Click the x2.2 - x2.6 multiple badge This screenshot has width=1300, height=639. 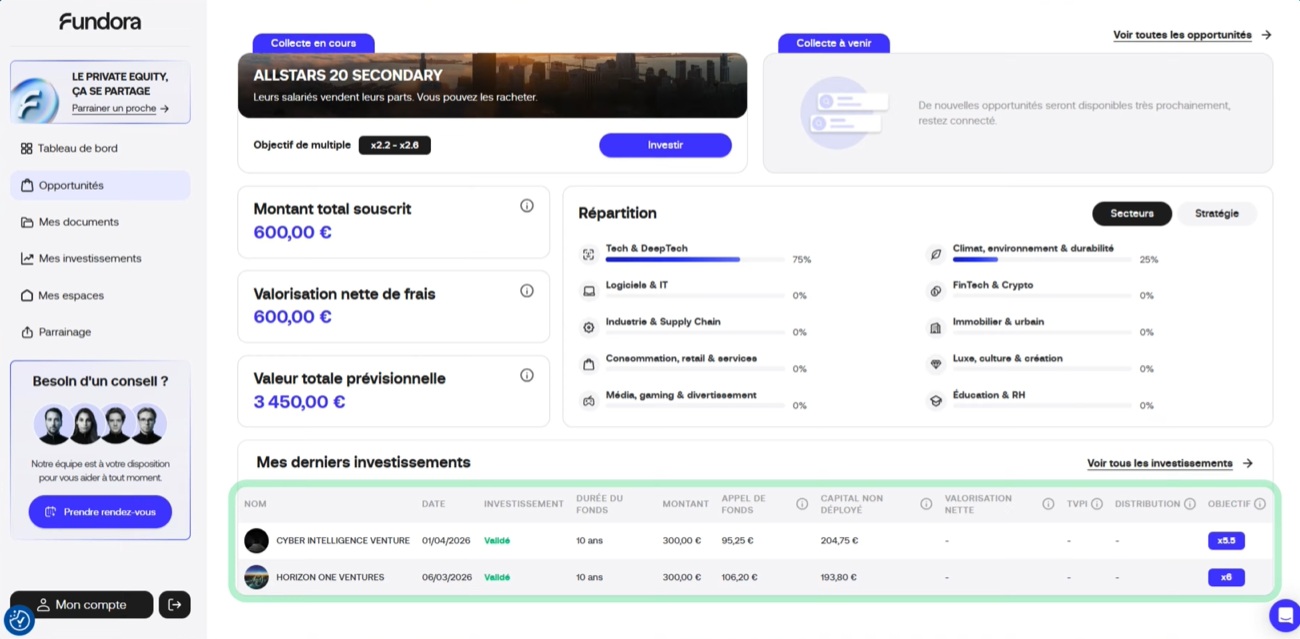(395, 145)
